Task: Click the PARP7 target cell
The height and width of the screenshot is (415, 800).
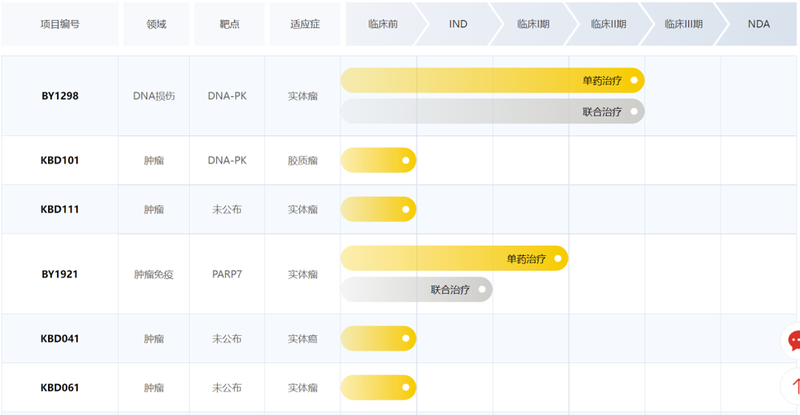Action: pos(227,274)
